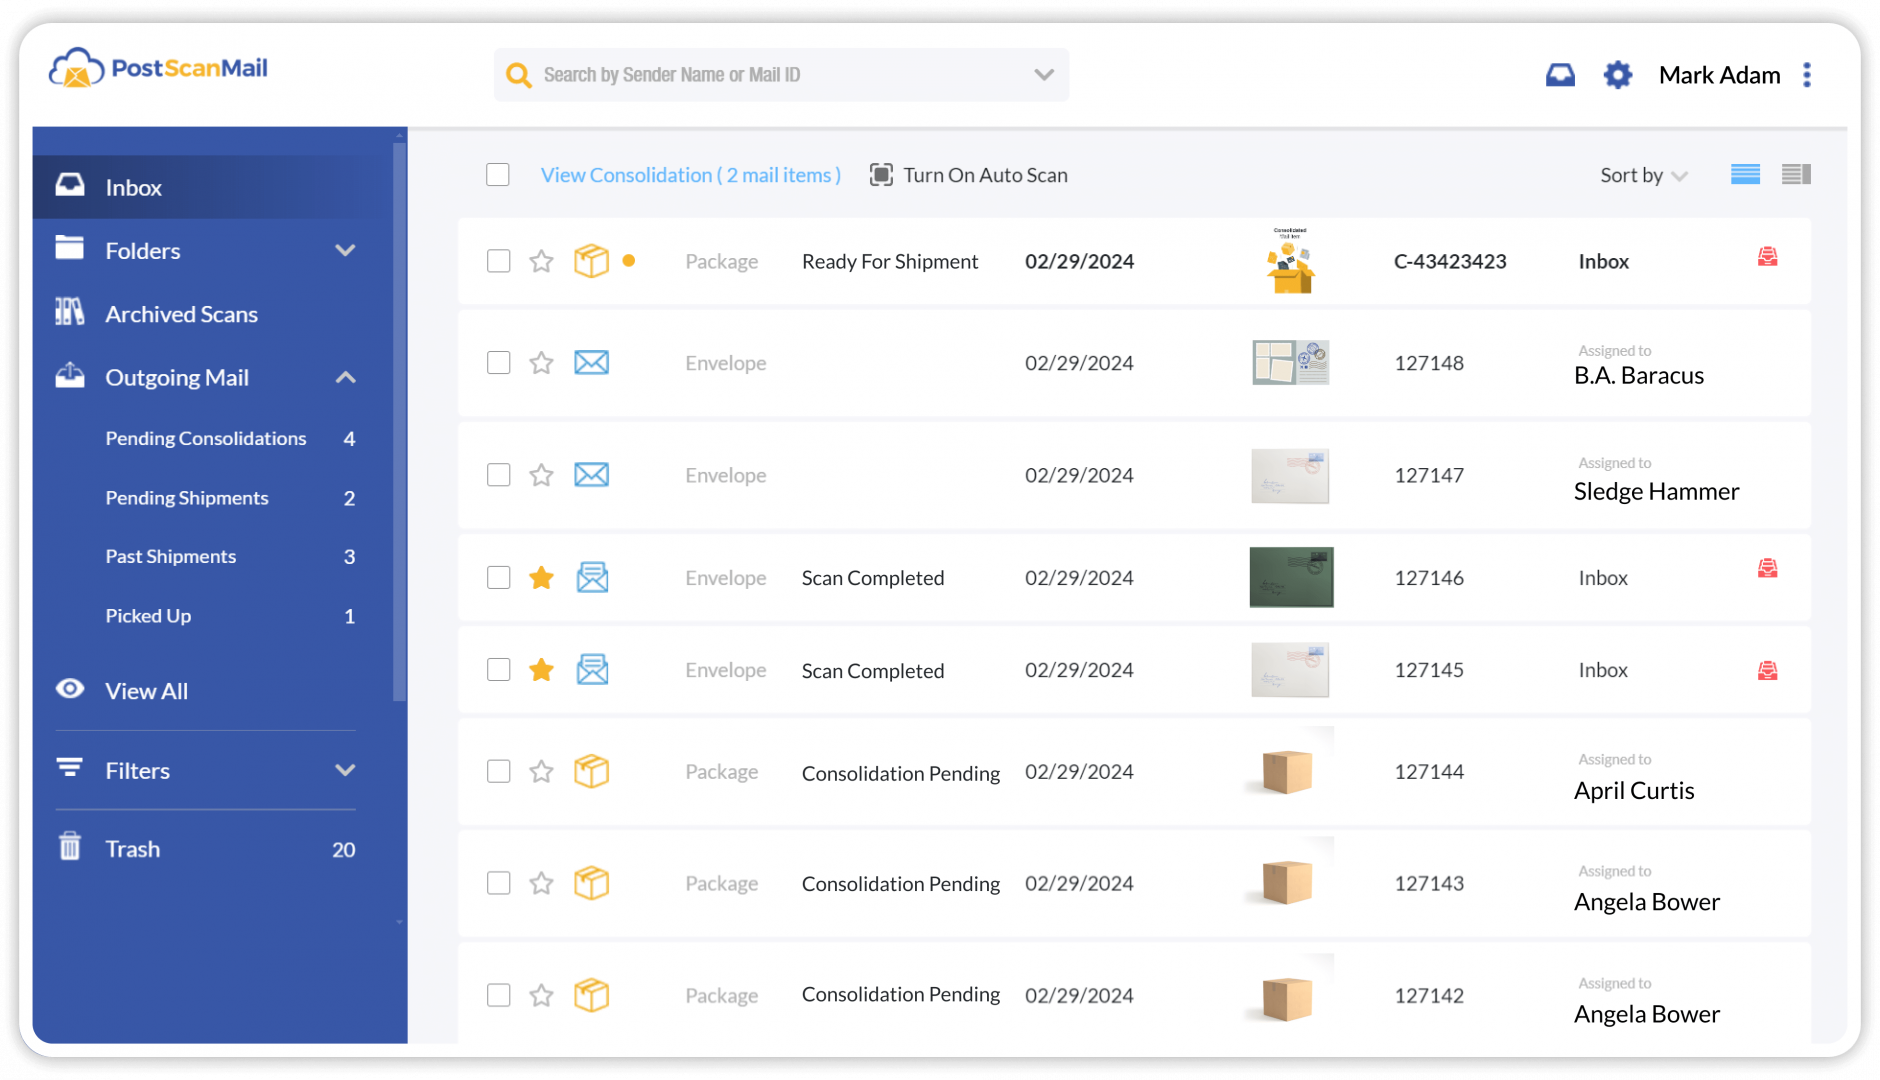Screen dimensions: 1880x1080
Task: Select the envelope icon for mail 127148
Action: [591, 363]
